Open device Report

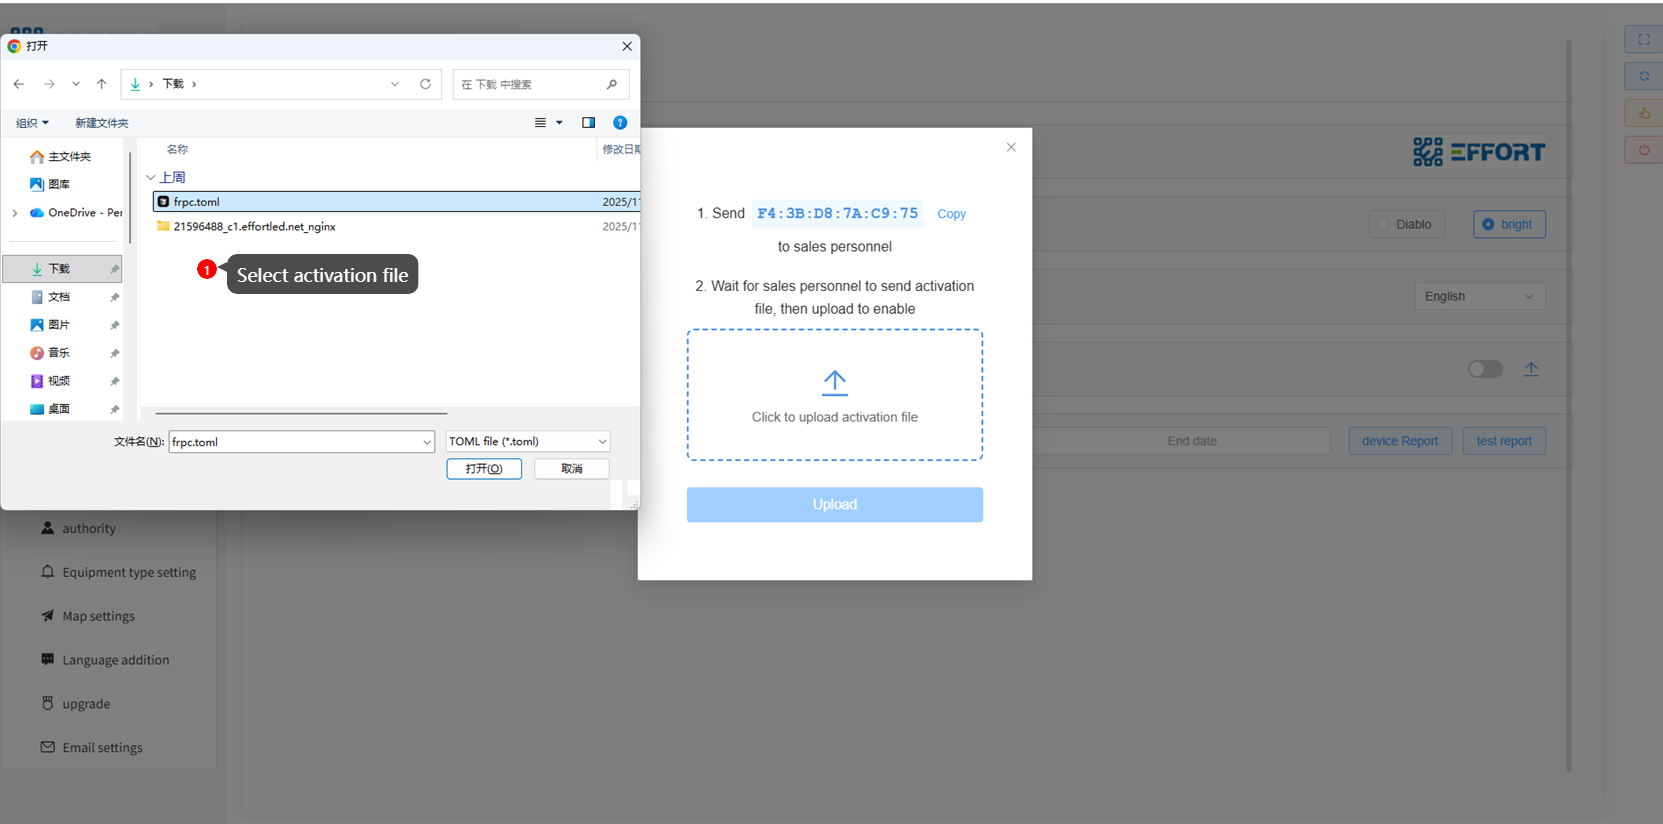coord(1400,441)
